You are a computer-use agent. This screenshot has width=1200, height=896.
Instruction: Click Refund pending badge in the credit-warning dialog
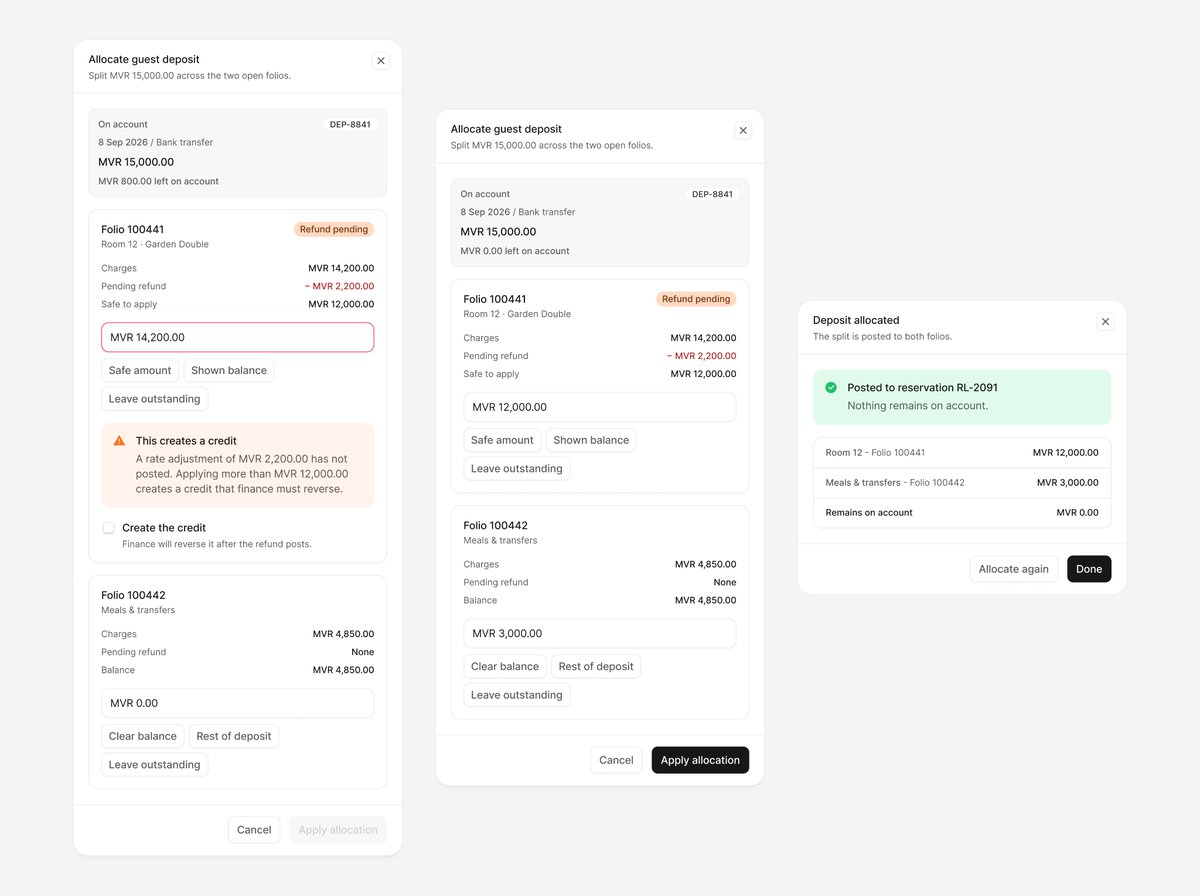[x=334, y=230]
